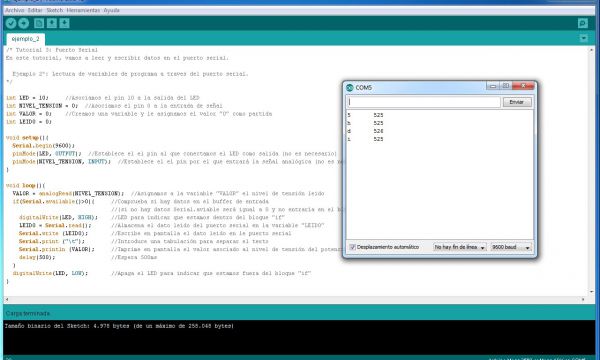Toggle Desplazamiento automático checkbox
Screen dimensions: 600x360
pos(353,247)
